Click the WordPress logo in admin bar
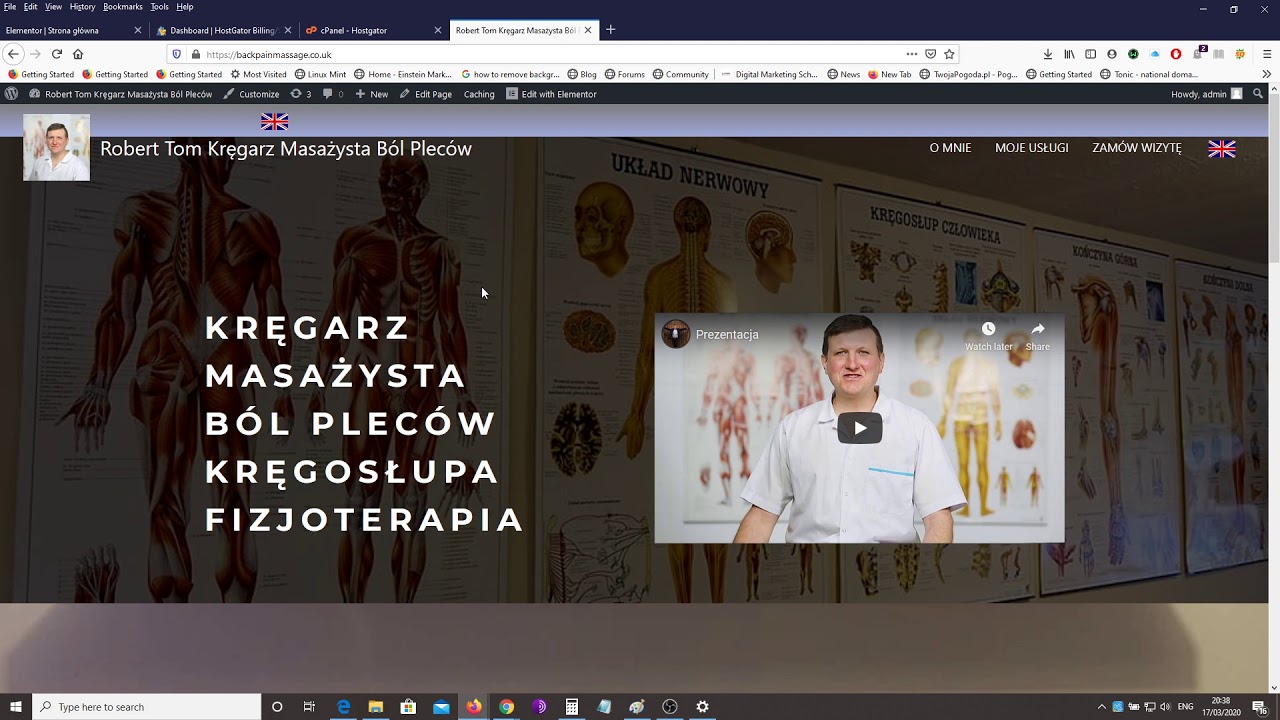This screenshot has height=720, width=1280. pos(11,94)
